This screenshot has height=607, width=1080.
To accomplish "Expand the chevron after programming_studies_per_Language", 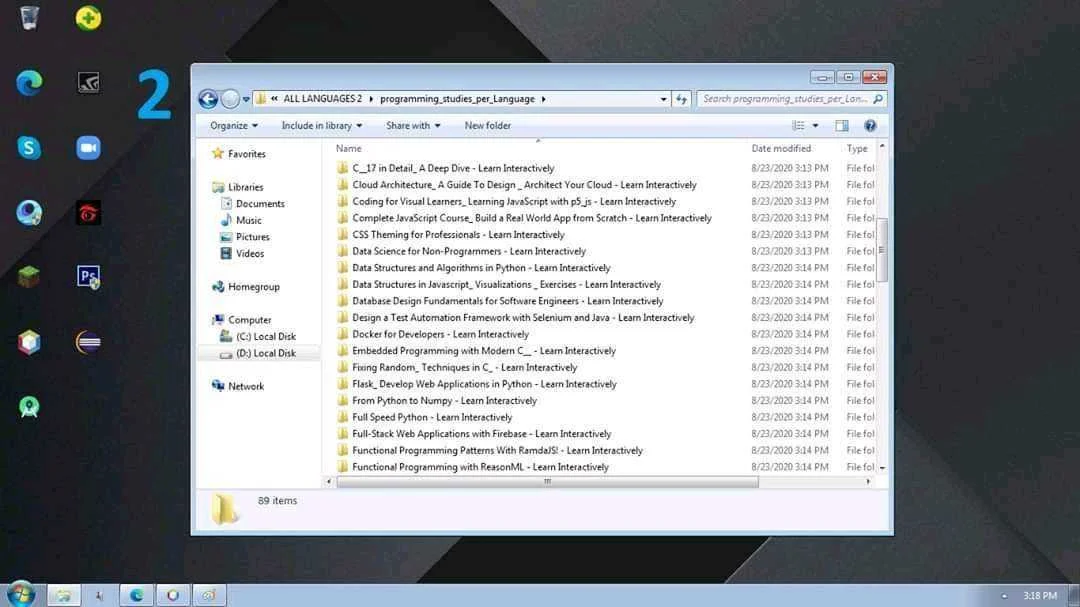I will click(x=543, y=99).
